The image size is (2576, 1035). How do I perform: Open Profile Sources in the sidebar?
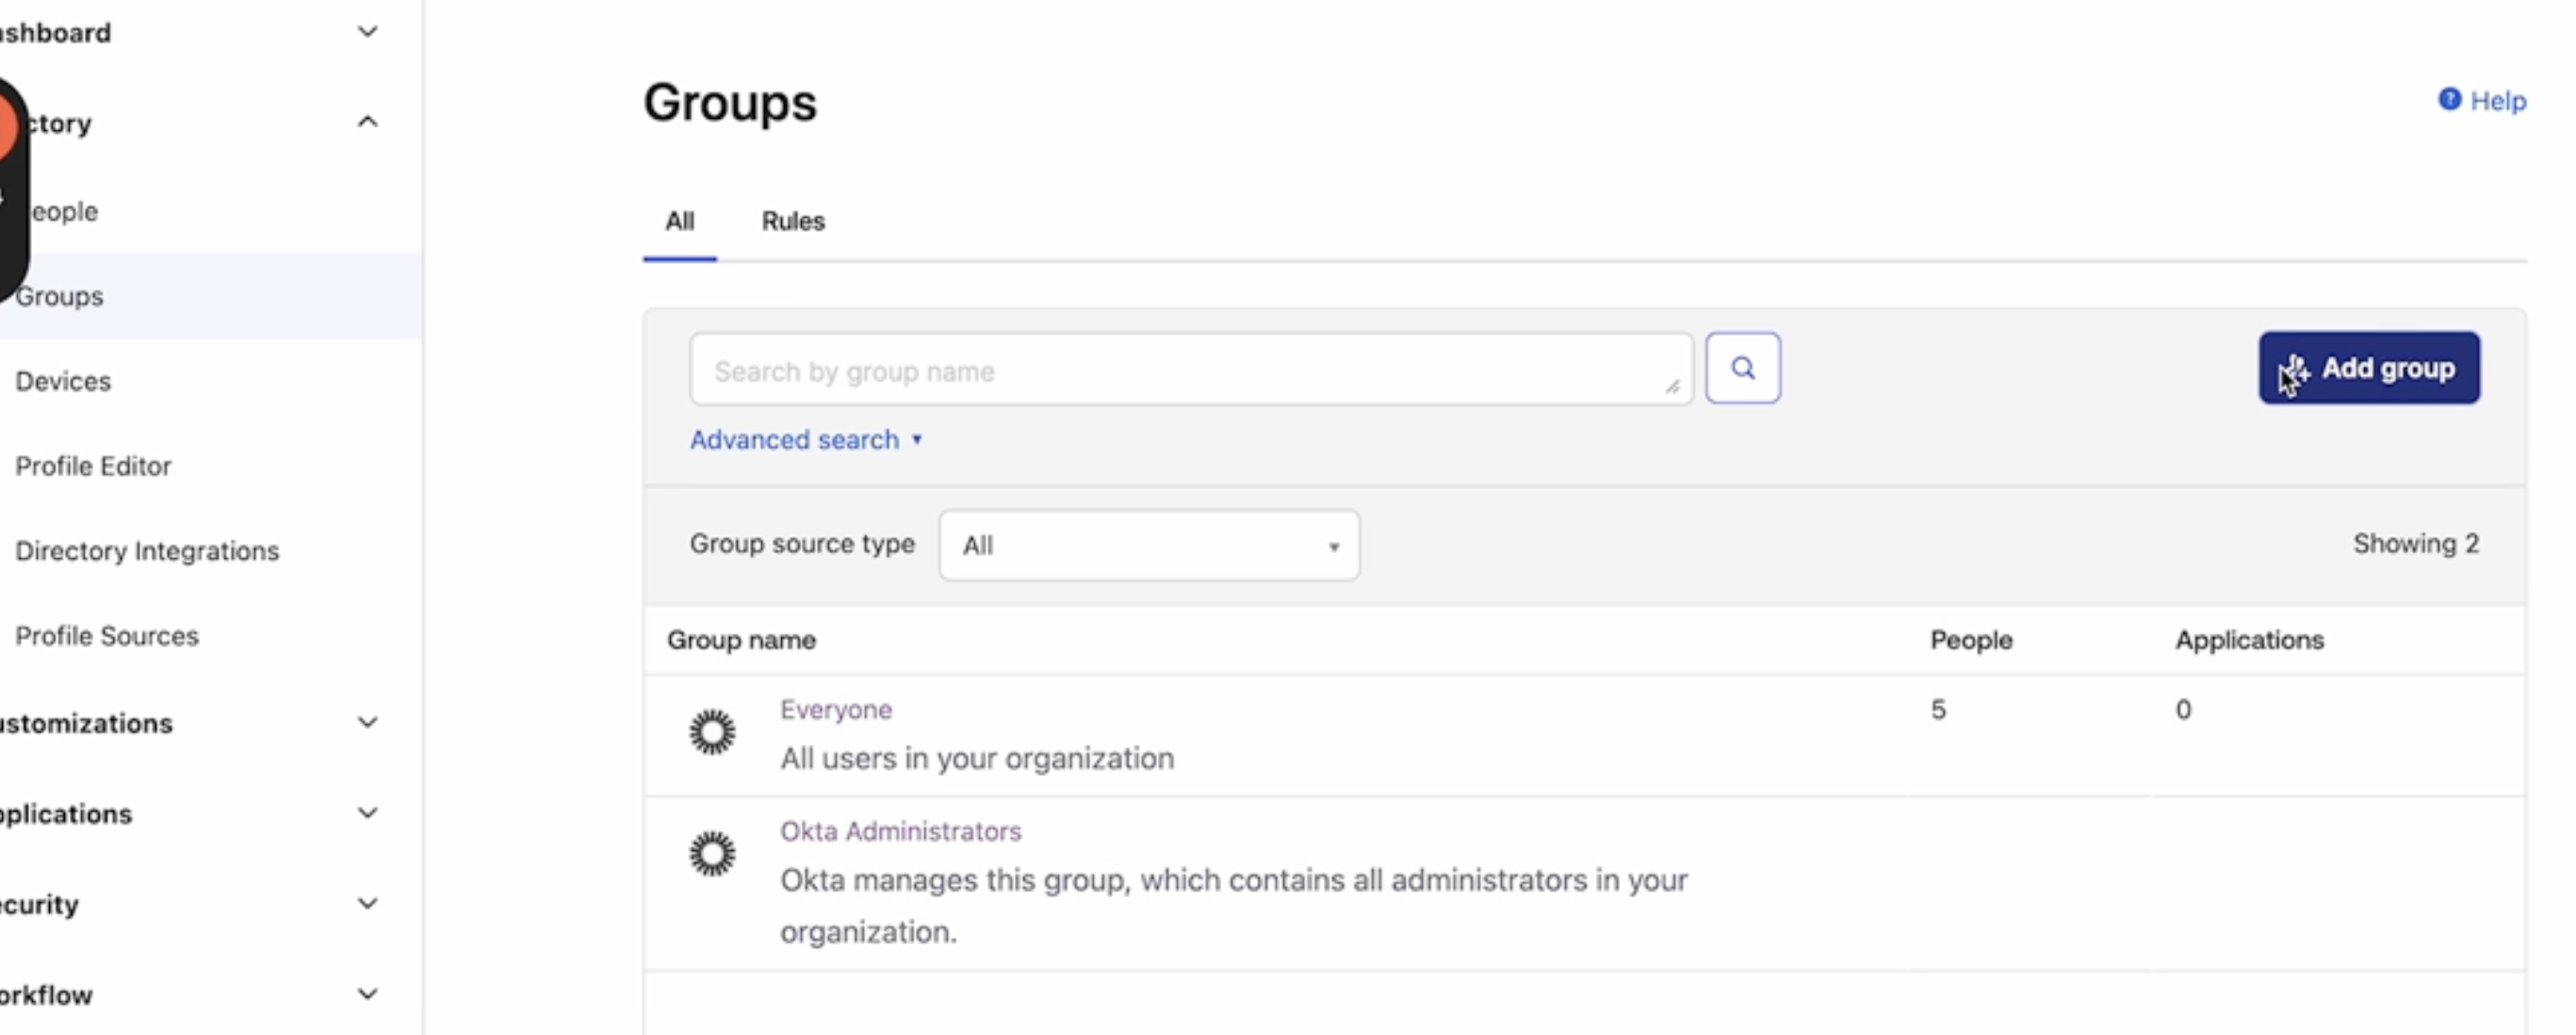tap(107, 636)
